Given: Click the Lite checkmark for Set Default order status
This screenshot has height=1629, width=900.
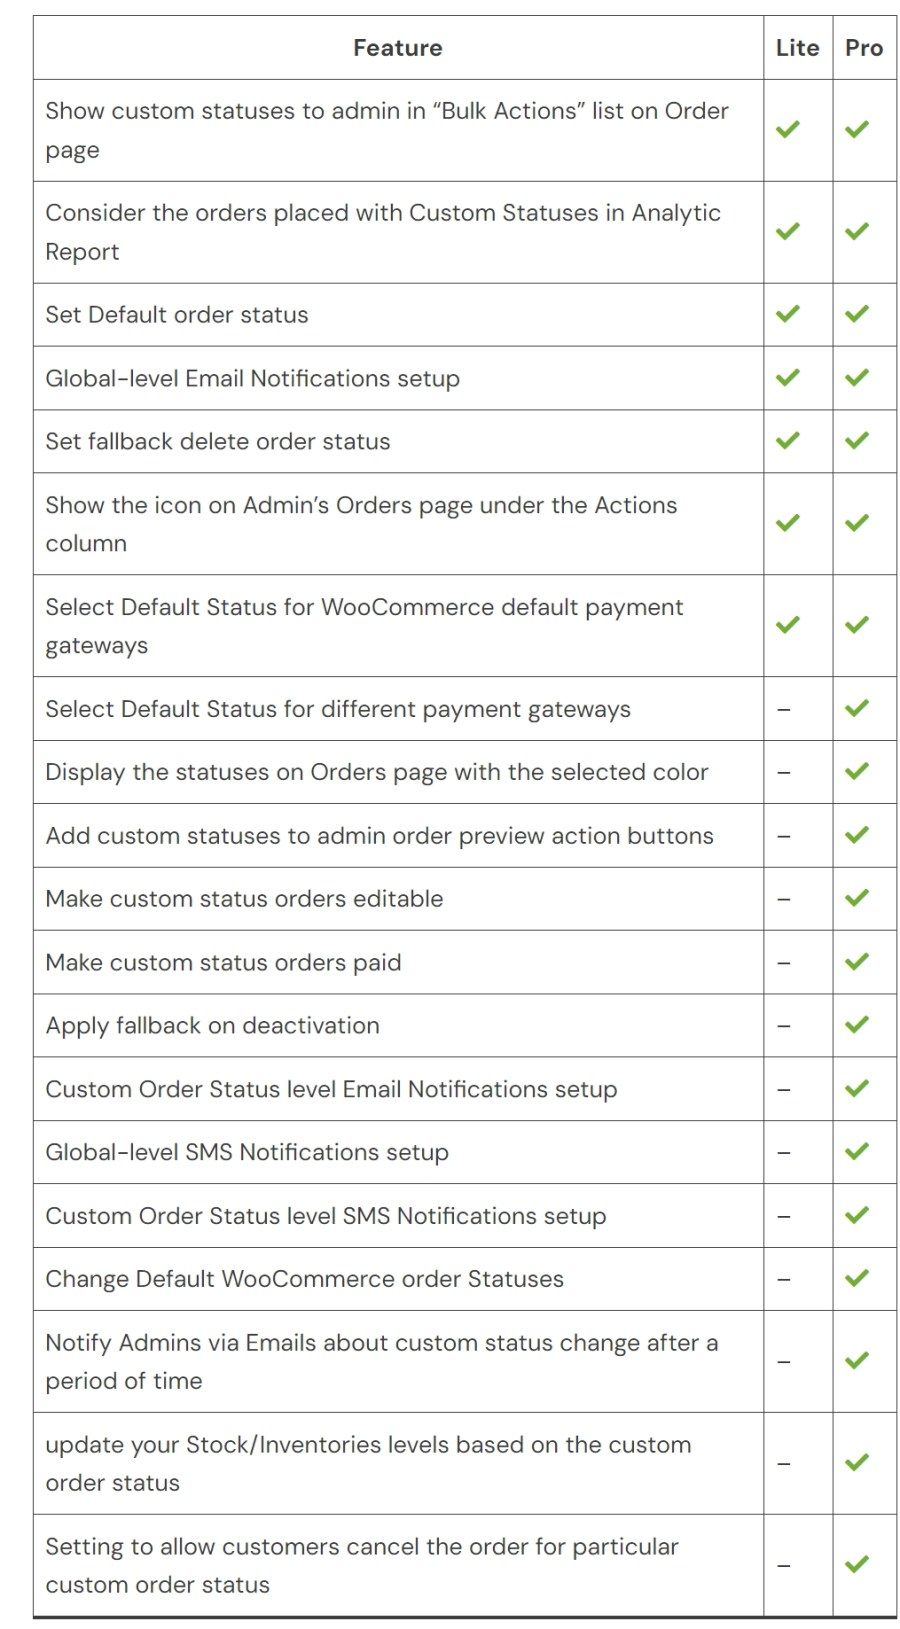Looking at the screenshot, I should coord(788,314).
